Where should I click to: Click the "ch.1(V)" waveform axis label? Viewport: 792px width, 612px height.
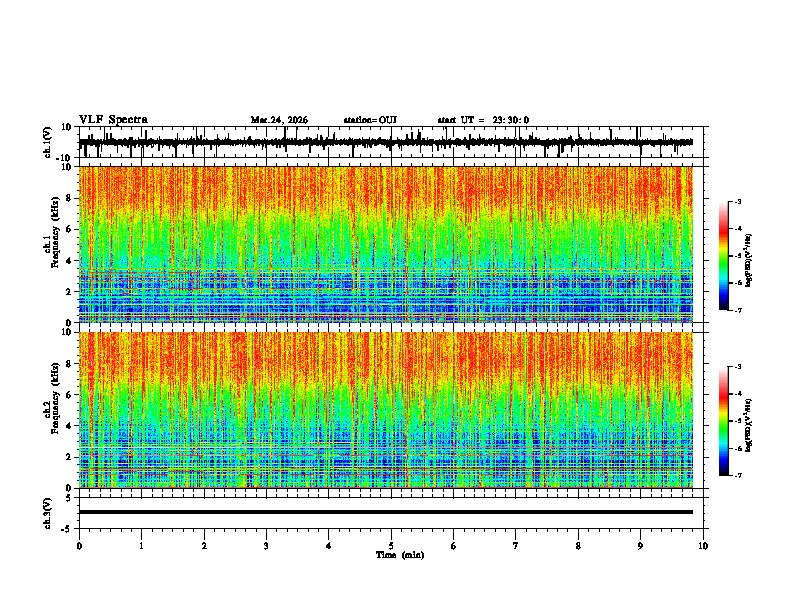coord(48,142)
